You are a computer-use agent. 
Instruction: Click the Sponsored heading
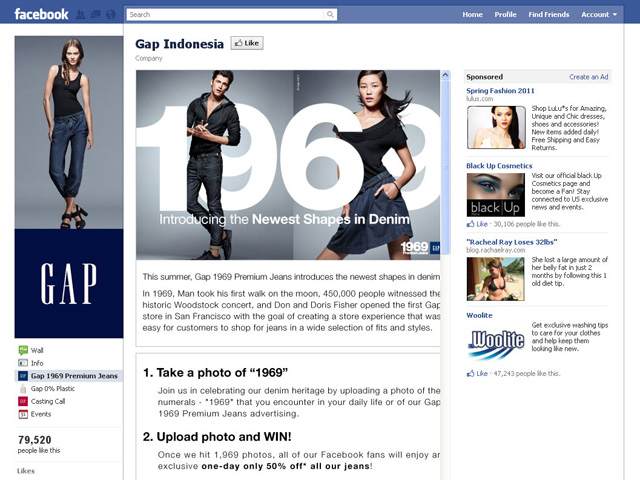[484, 77]
